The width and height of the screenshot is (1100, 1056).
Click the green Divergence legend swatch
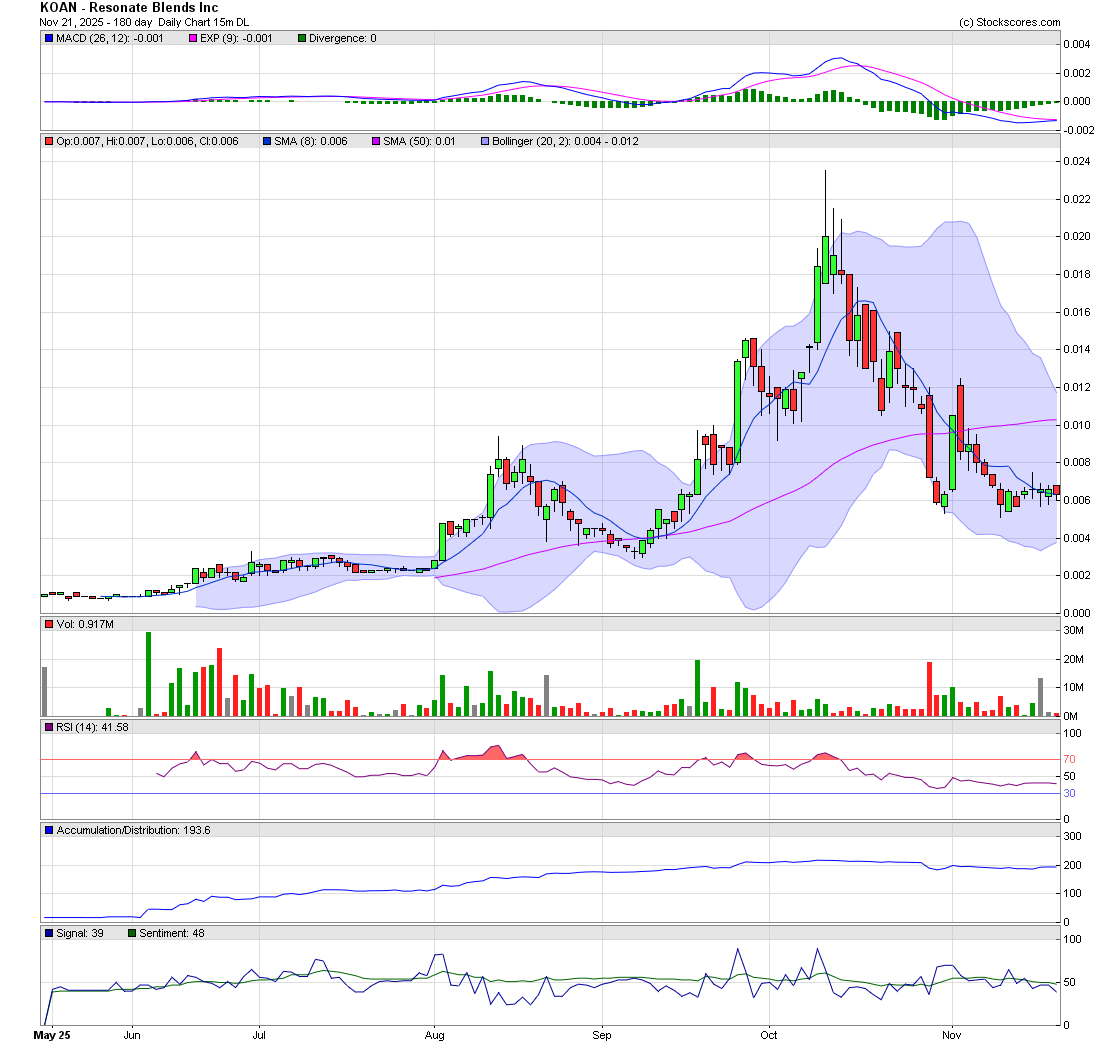pyautogui.click(x=302, y=39)
